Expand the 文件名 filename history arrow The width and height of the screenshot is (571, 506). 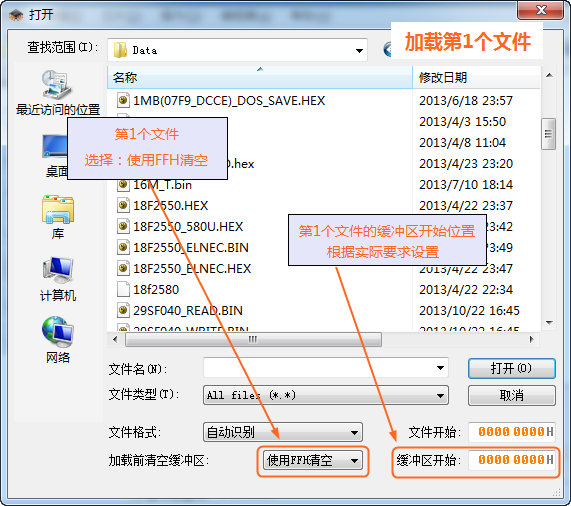(440, 368)
